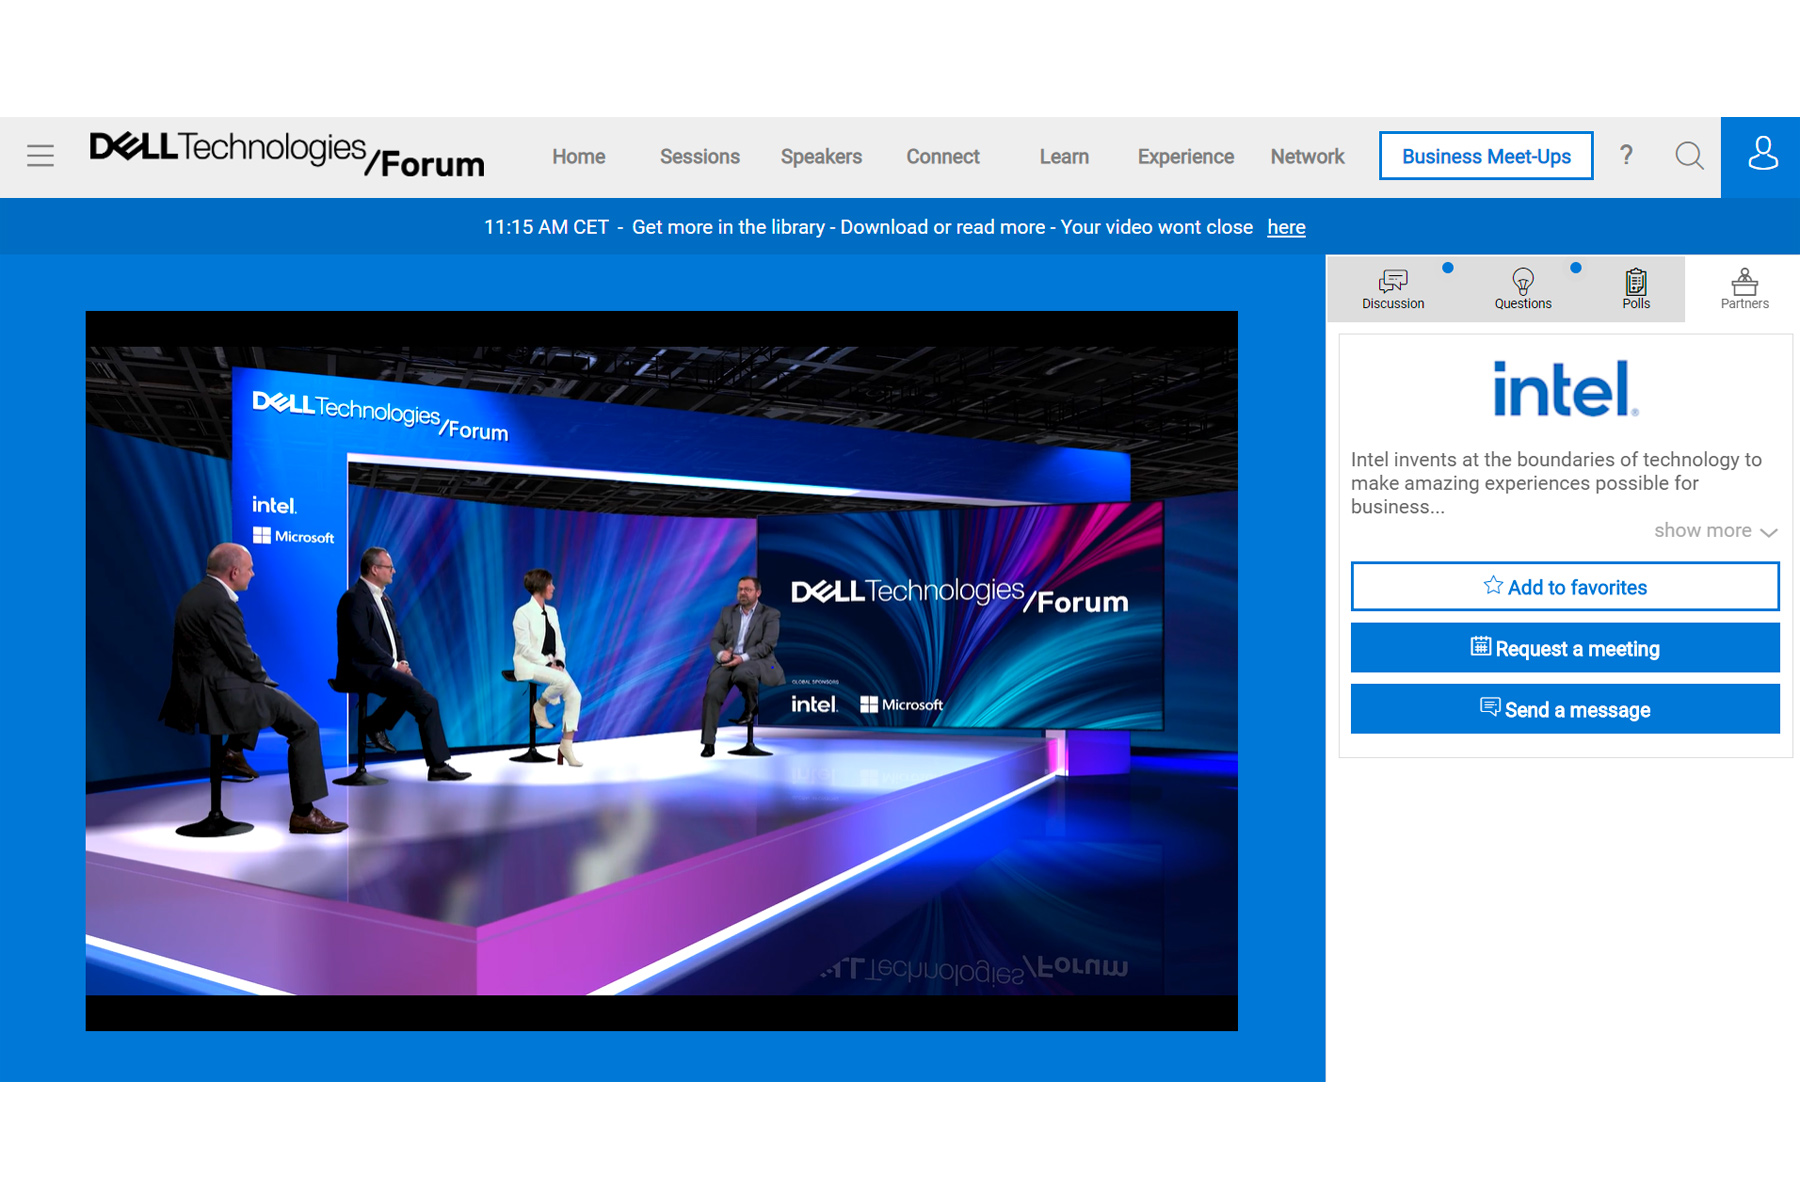
Task: Click the Business Meet-Ups button
Action: point(1486,156)
